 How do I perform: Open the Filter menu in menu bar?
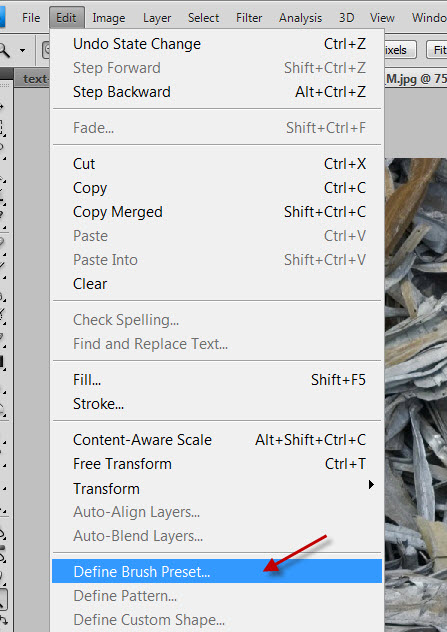[249, 18]
